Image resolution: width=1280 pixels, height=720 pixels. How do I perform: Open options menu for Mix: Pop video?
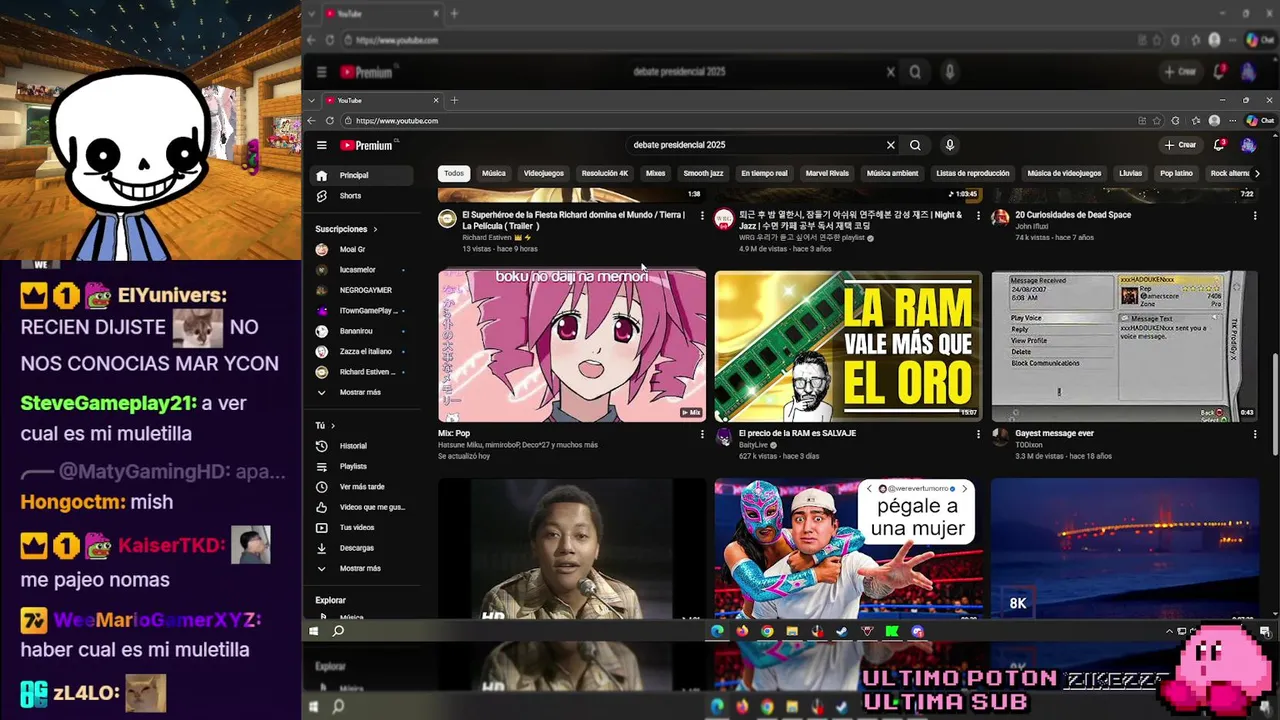pos(702,434)
